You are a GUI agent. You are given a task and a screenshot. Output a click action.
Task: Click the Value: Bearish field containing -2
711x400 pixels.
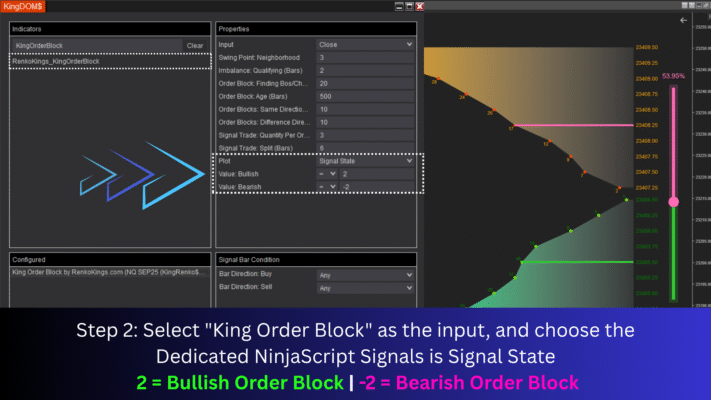click(376, 187)
